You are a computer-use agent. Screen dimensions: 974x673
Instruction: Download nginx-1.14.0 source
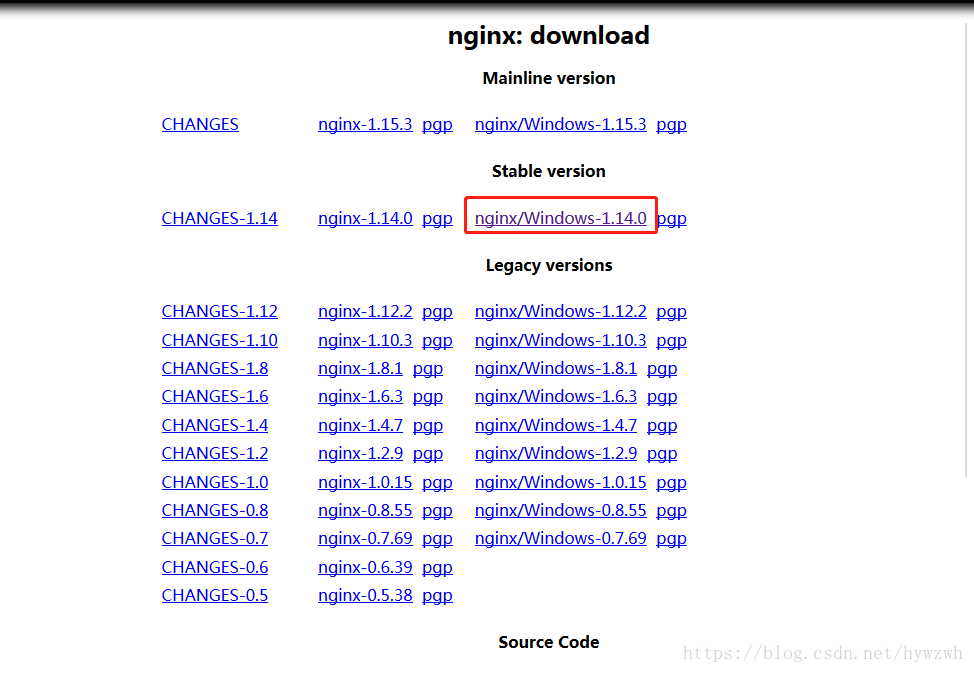(365, 218)
